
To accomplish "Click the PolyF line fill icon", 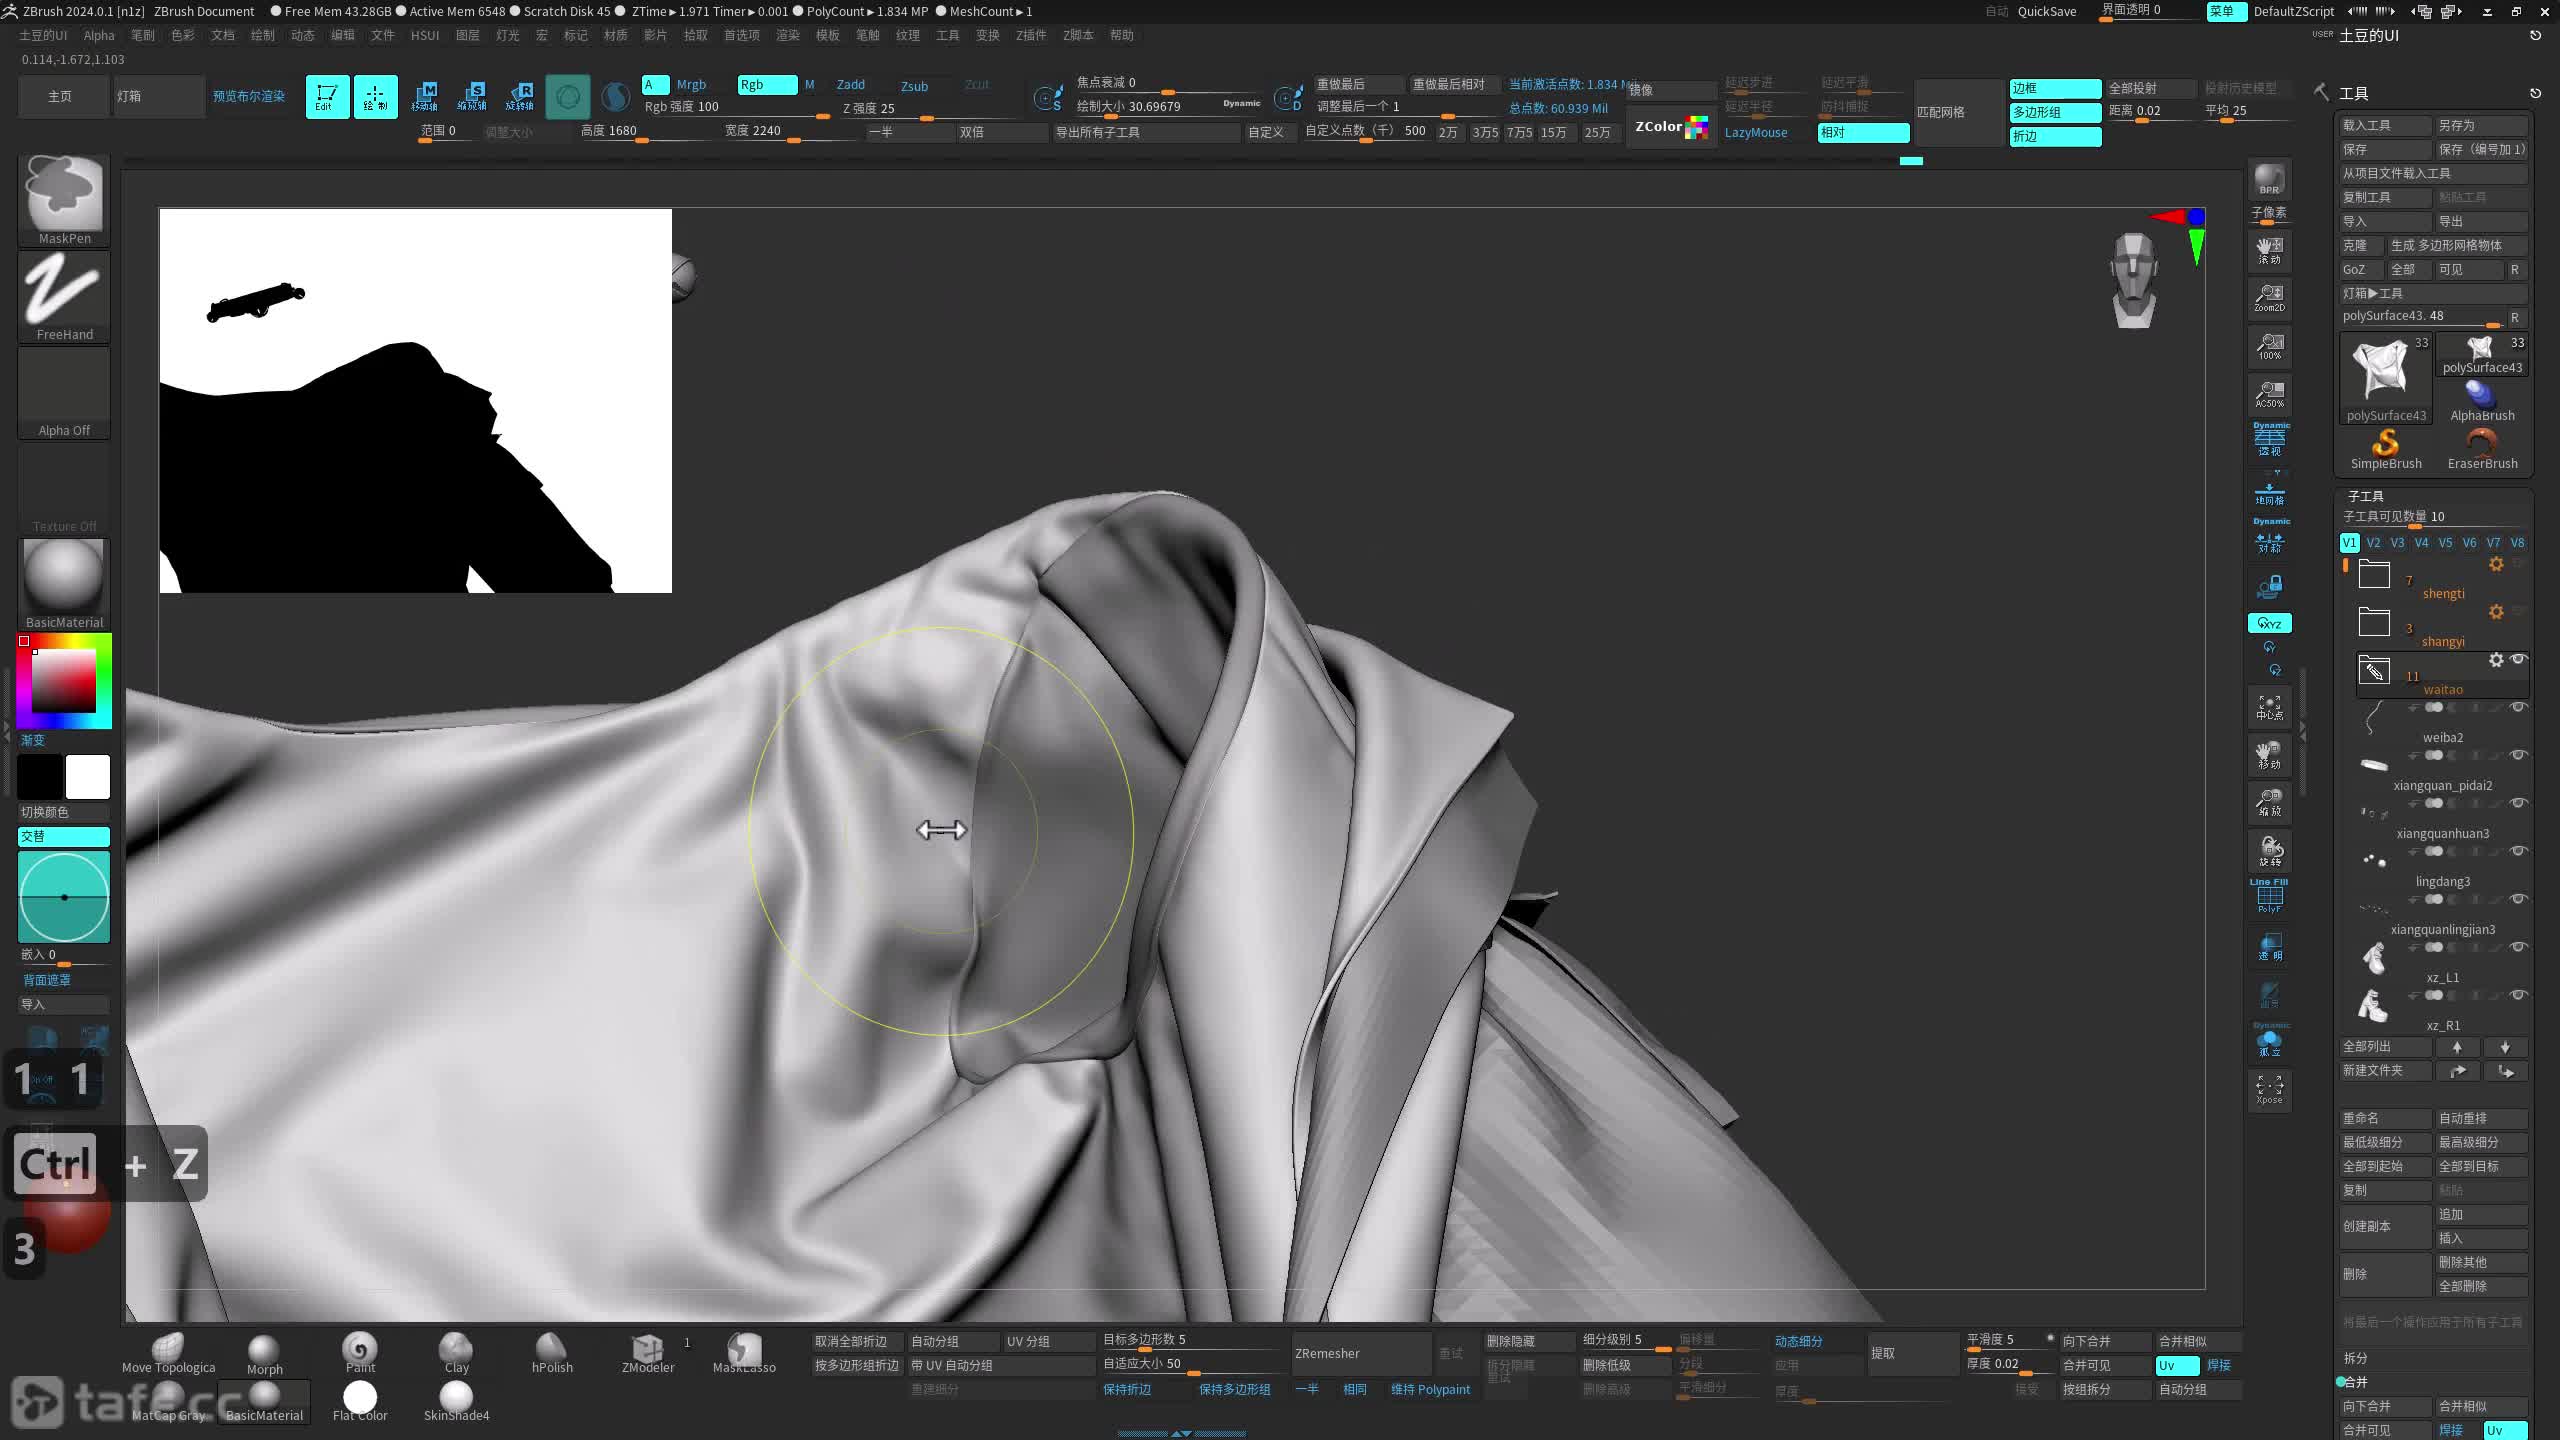I will pyautogui.click(x=2269, y=896).
